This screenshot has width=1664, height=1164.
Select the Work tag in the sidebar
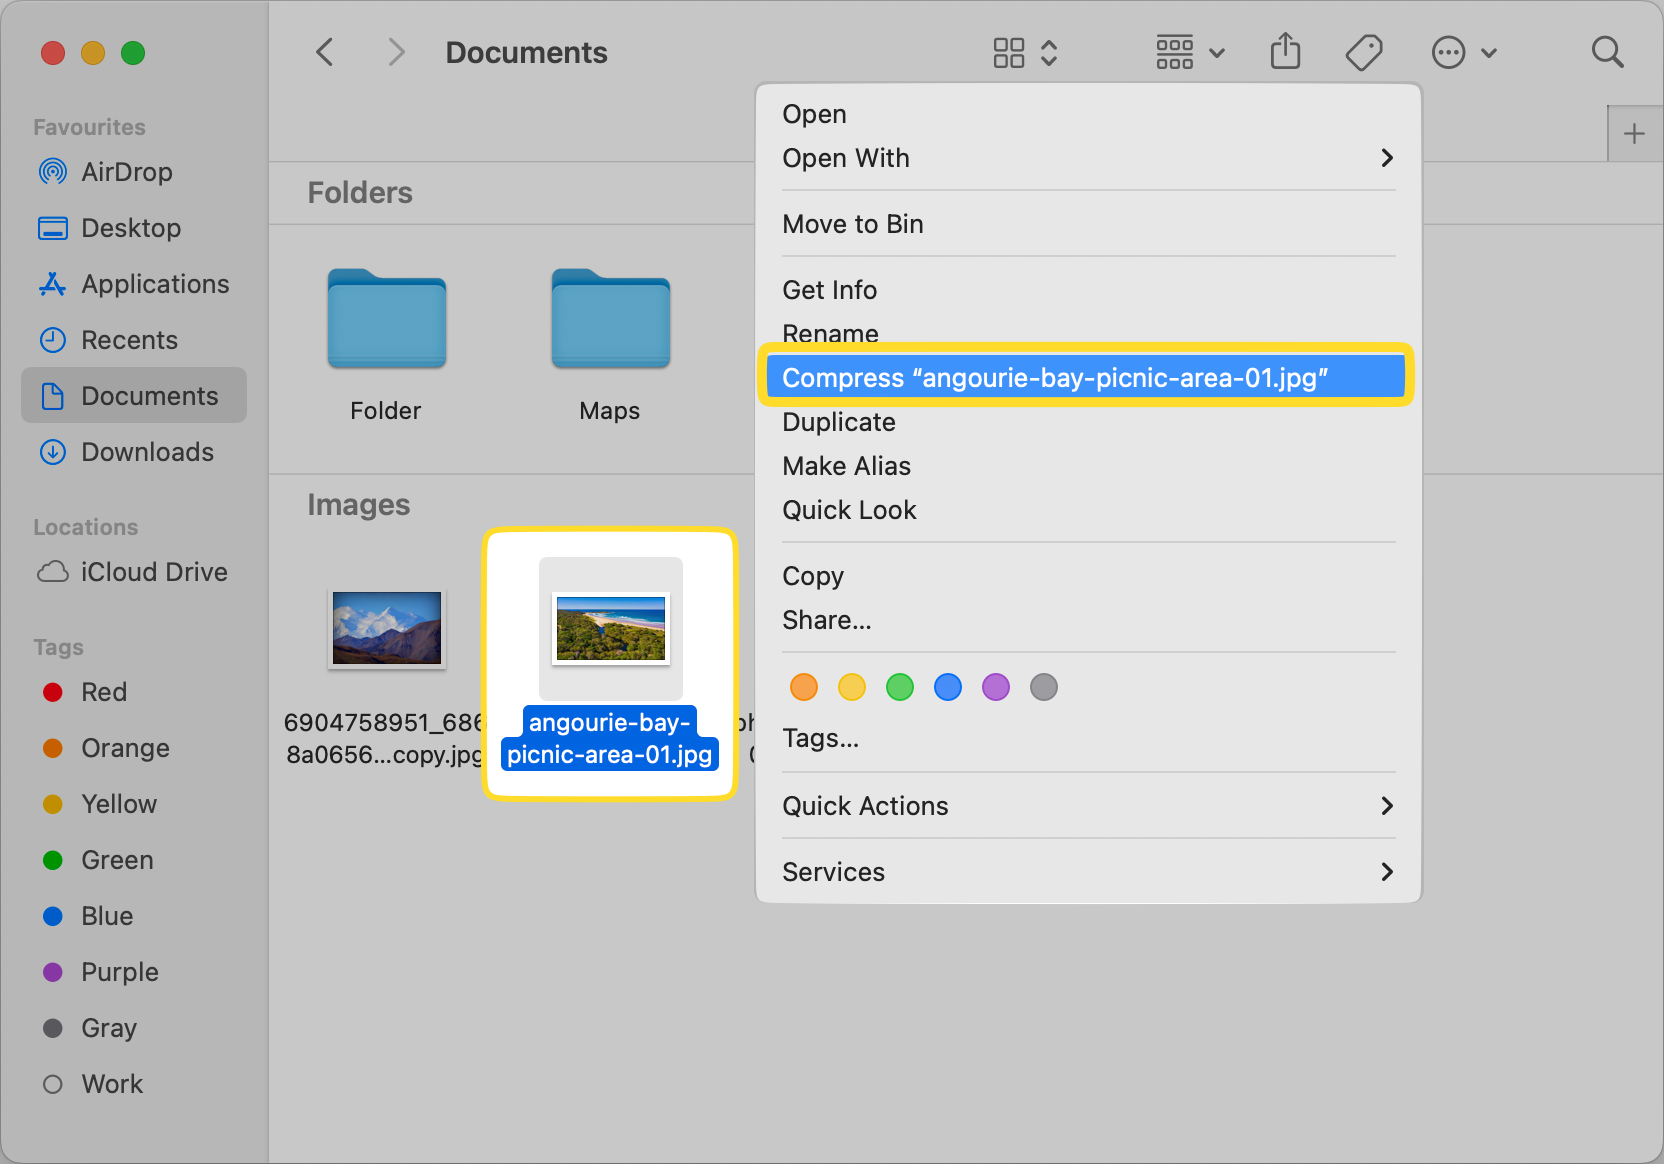(x=112, y=1083)
